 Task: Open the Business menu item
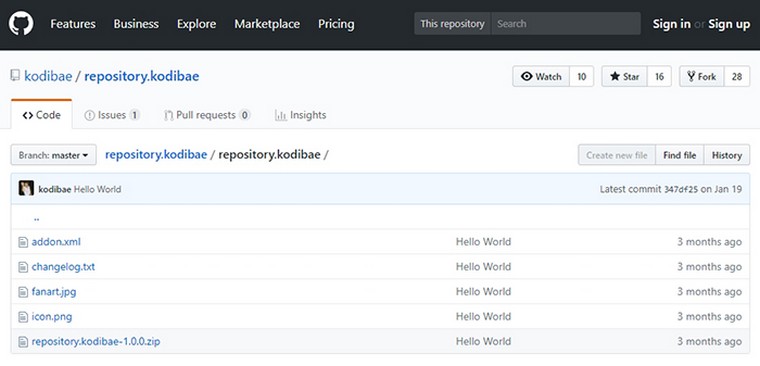[x=136, y=24]
